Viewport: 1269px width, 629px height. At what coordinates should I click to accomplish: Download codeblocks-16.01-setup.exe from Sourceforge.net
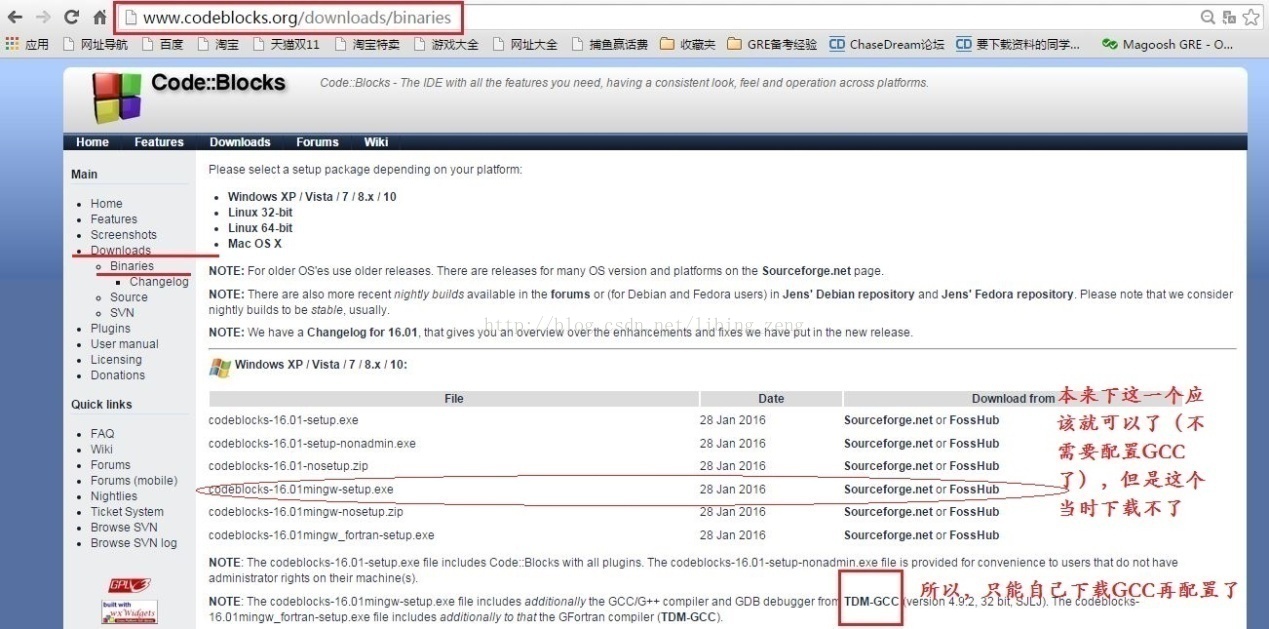pyautogui.click(x=888, y=421)
